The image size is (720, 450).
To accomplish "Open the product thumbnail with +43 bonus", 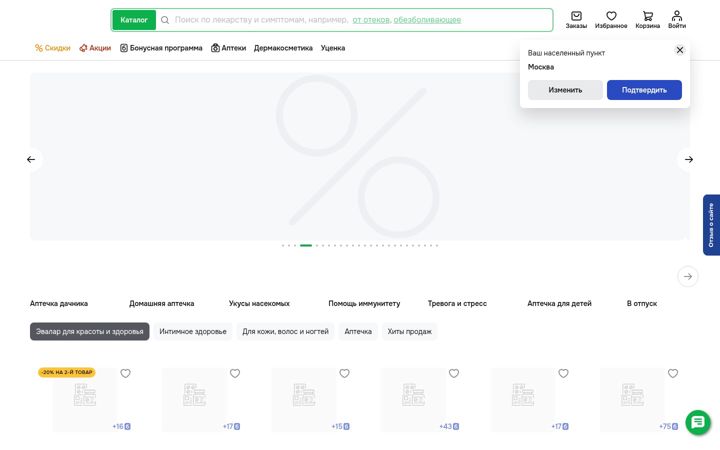I will tap(413, 399).
